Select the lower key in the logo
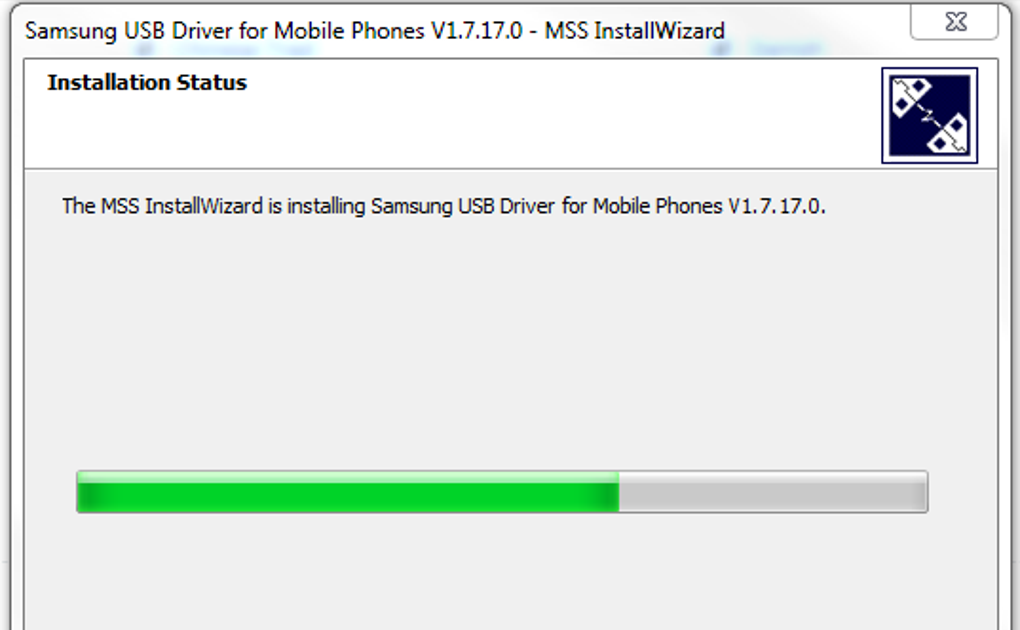This screenshot has width=1020, height=630. 948,134
